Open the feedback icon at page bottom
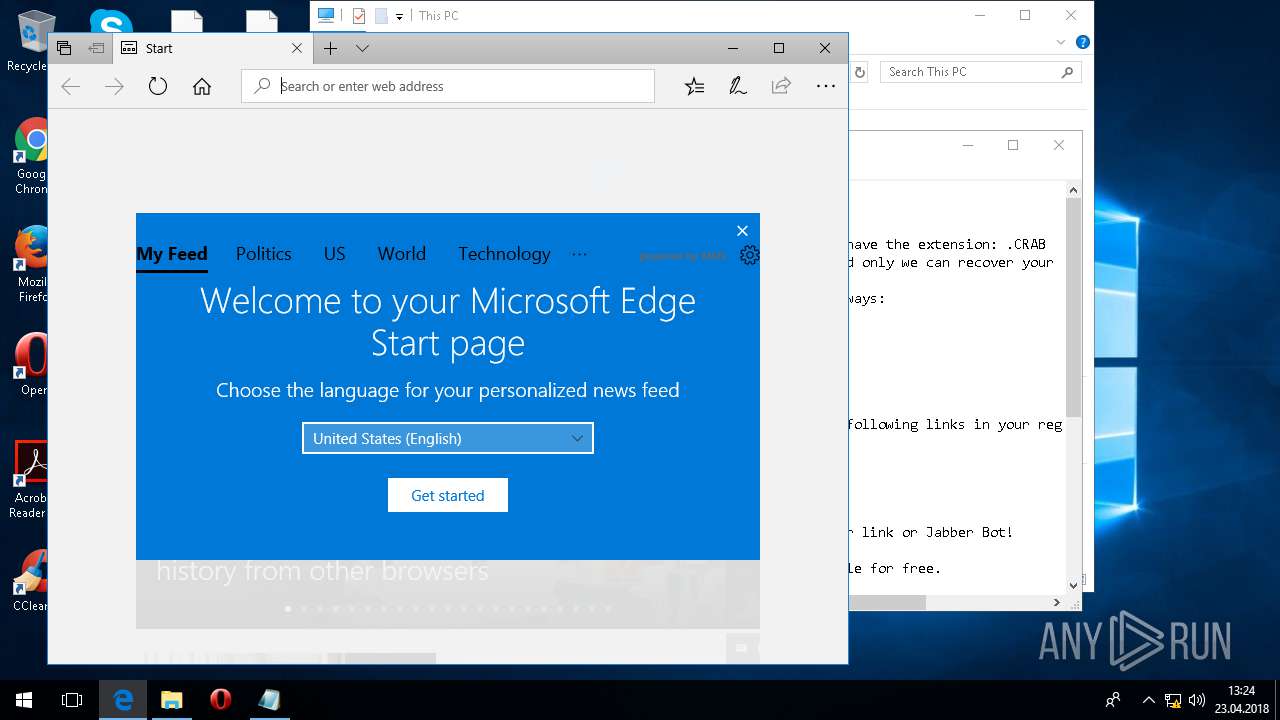 click(742, 648)
